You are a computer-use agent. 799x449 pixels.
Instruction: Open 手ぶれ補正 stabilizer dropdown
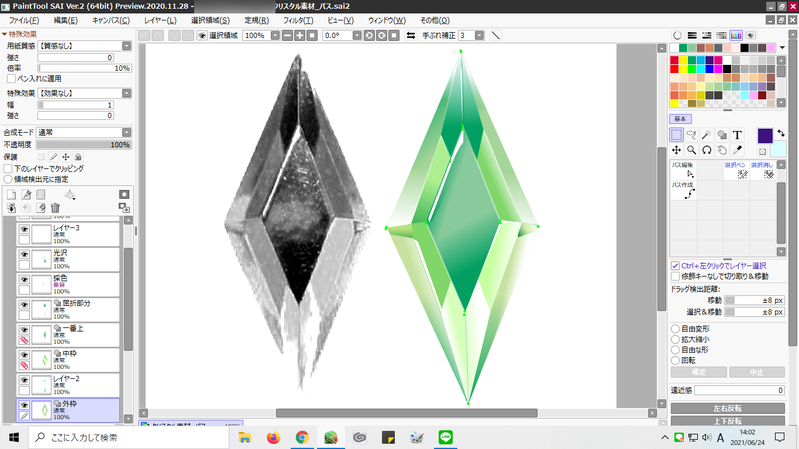[x=479, y=35]
